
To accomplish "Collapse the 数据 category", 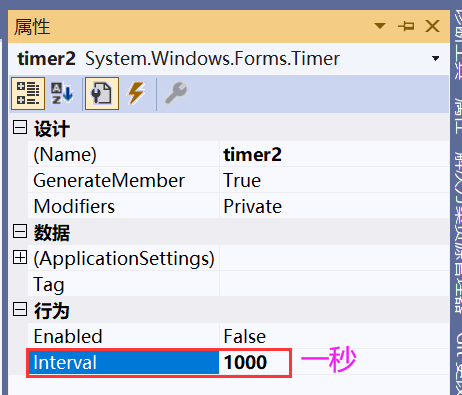I will 20,231.
